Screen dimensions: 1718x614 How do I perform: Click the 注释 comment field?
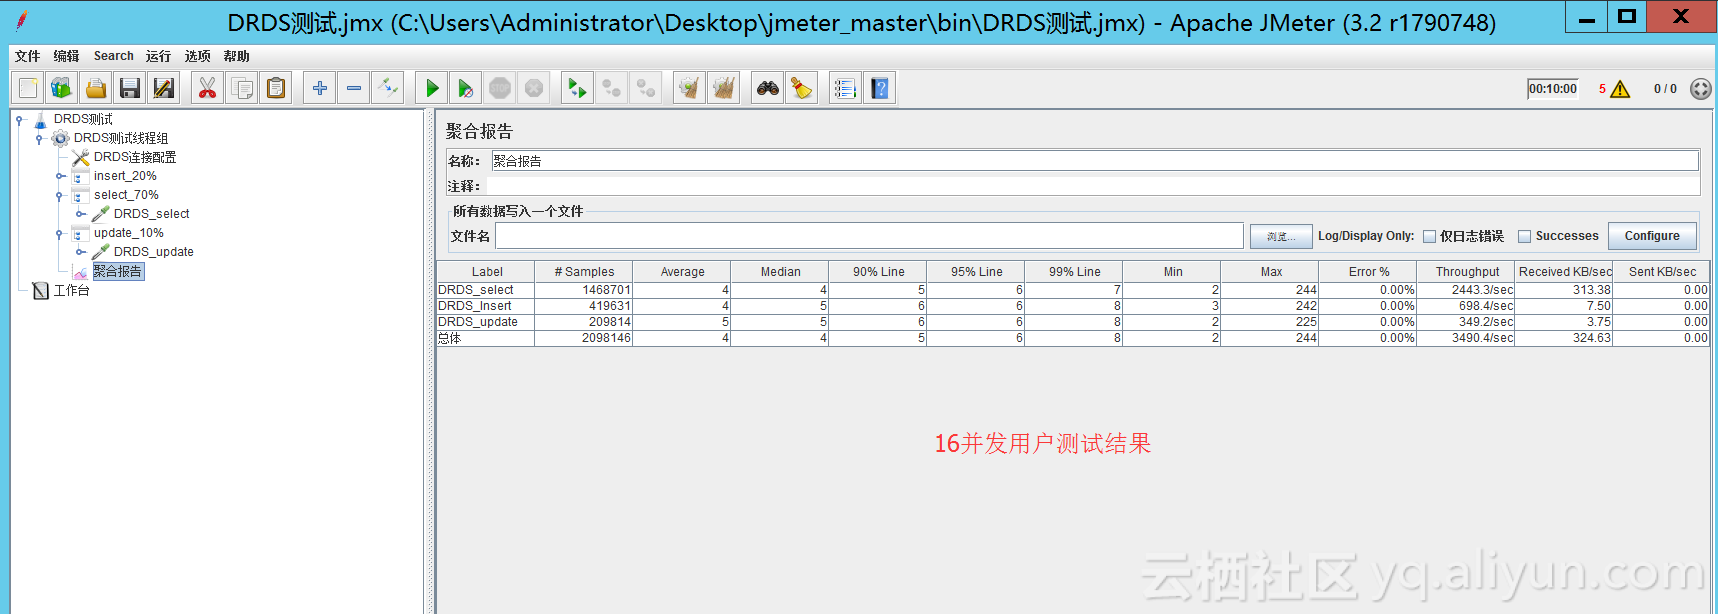[1093, 186]
